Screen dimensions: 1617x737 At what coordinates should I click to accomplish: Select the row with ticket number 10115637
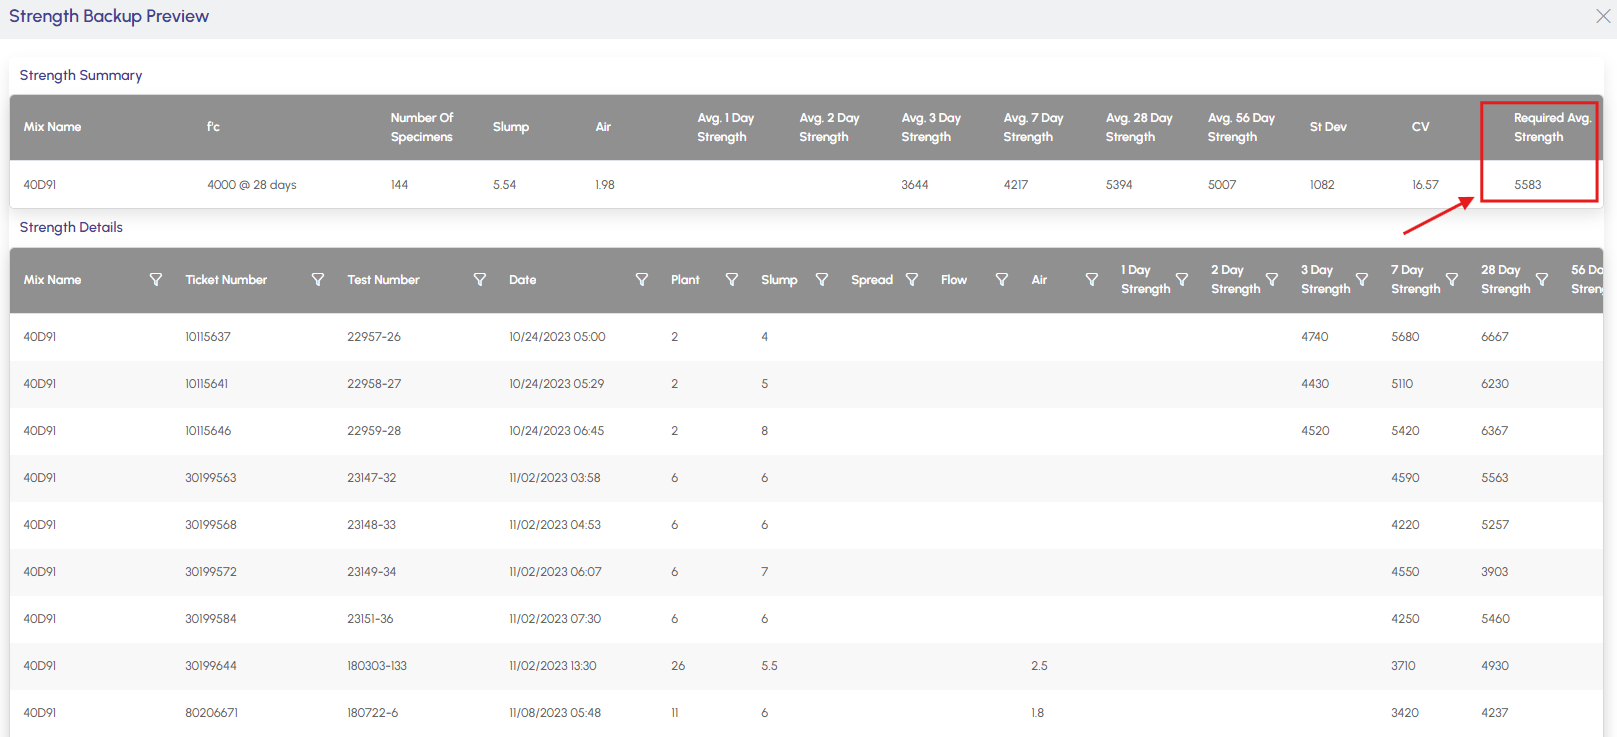208,337
